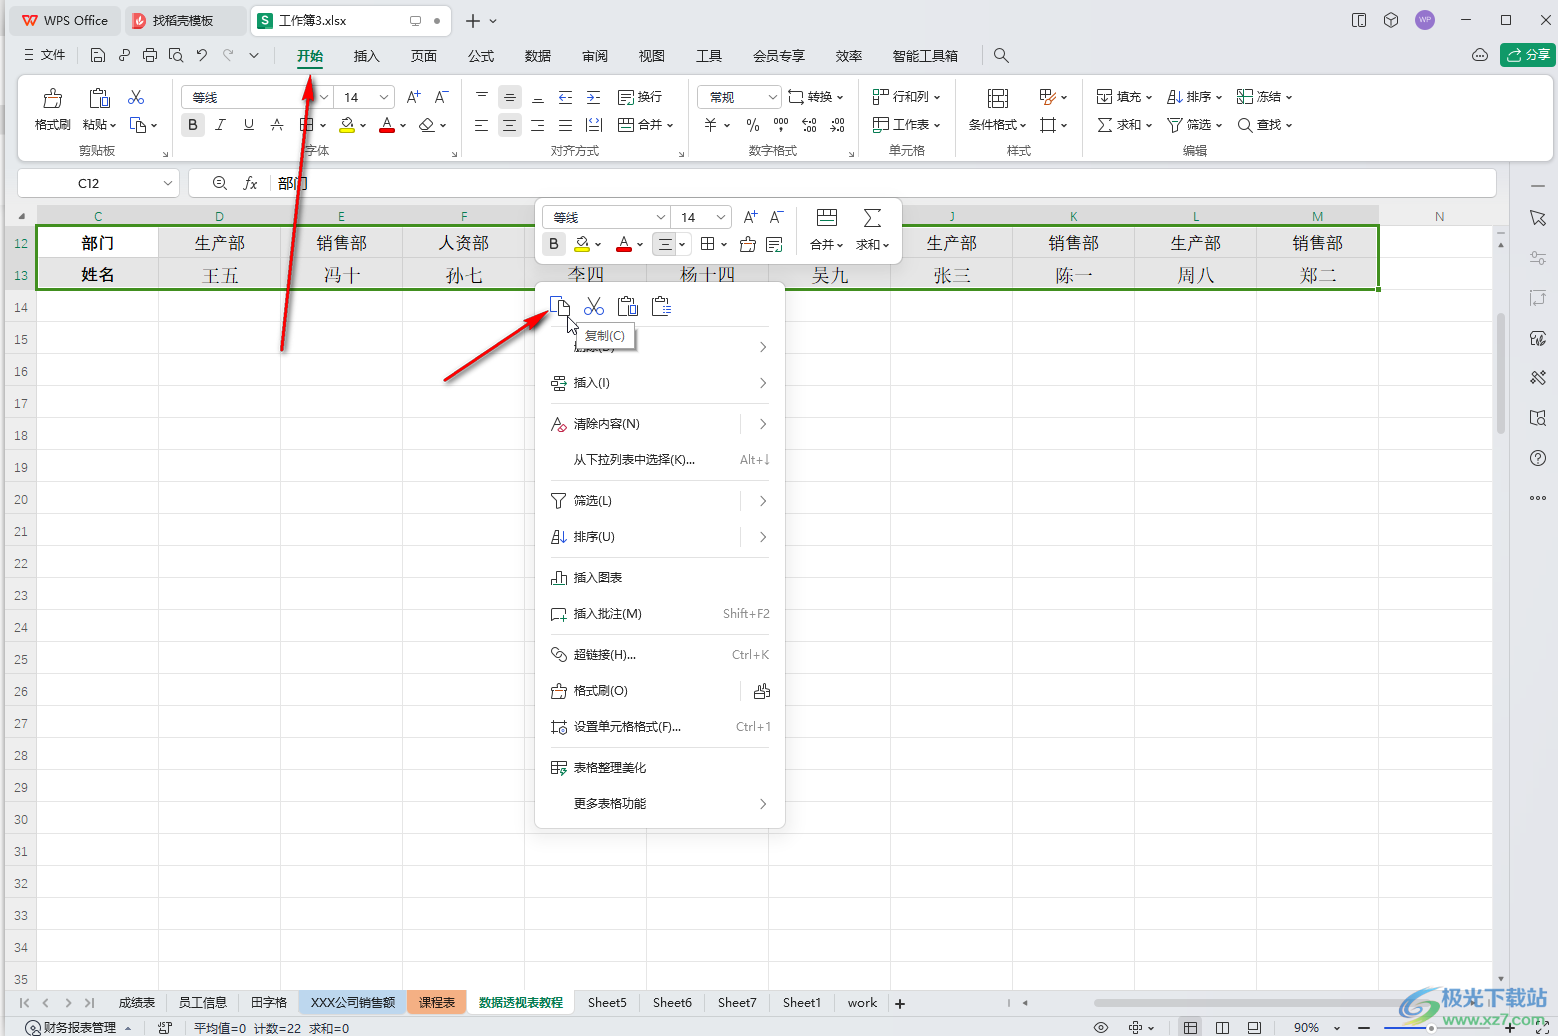
Task: Toggle bold in the ribbon
Action: tap(193, 125)
